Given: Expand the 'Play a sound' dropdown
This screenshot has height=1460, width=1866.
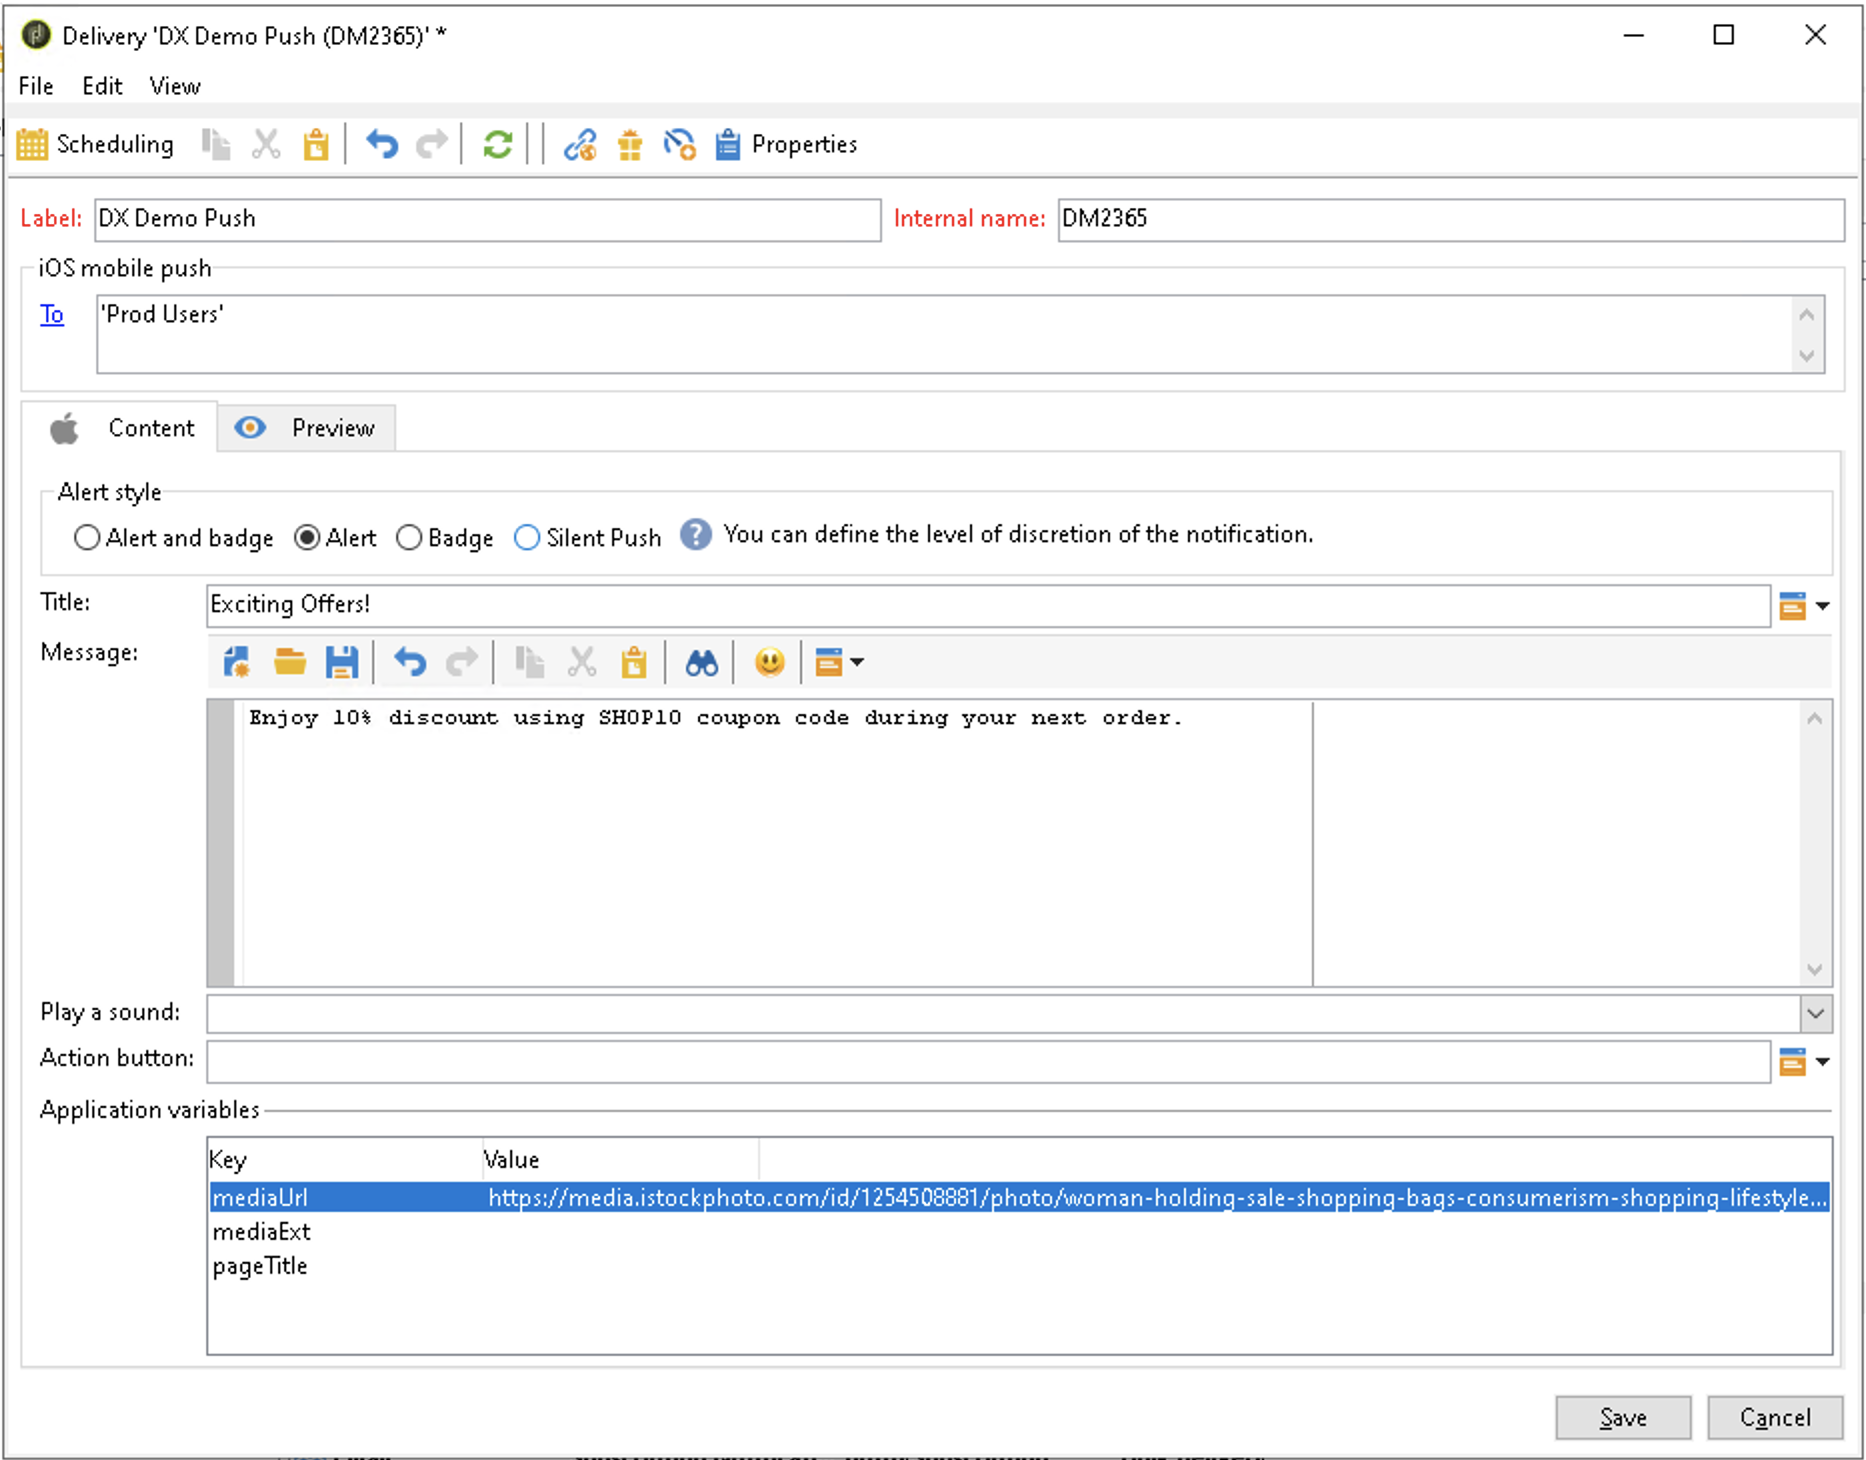Looking at the screenshot, I should [1815, 1014].
